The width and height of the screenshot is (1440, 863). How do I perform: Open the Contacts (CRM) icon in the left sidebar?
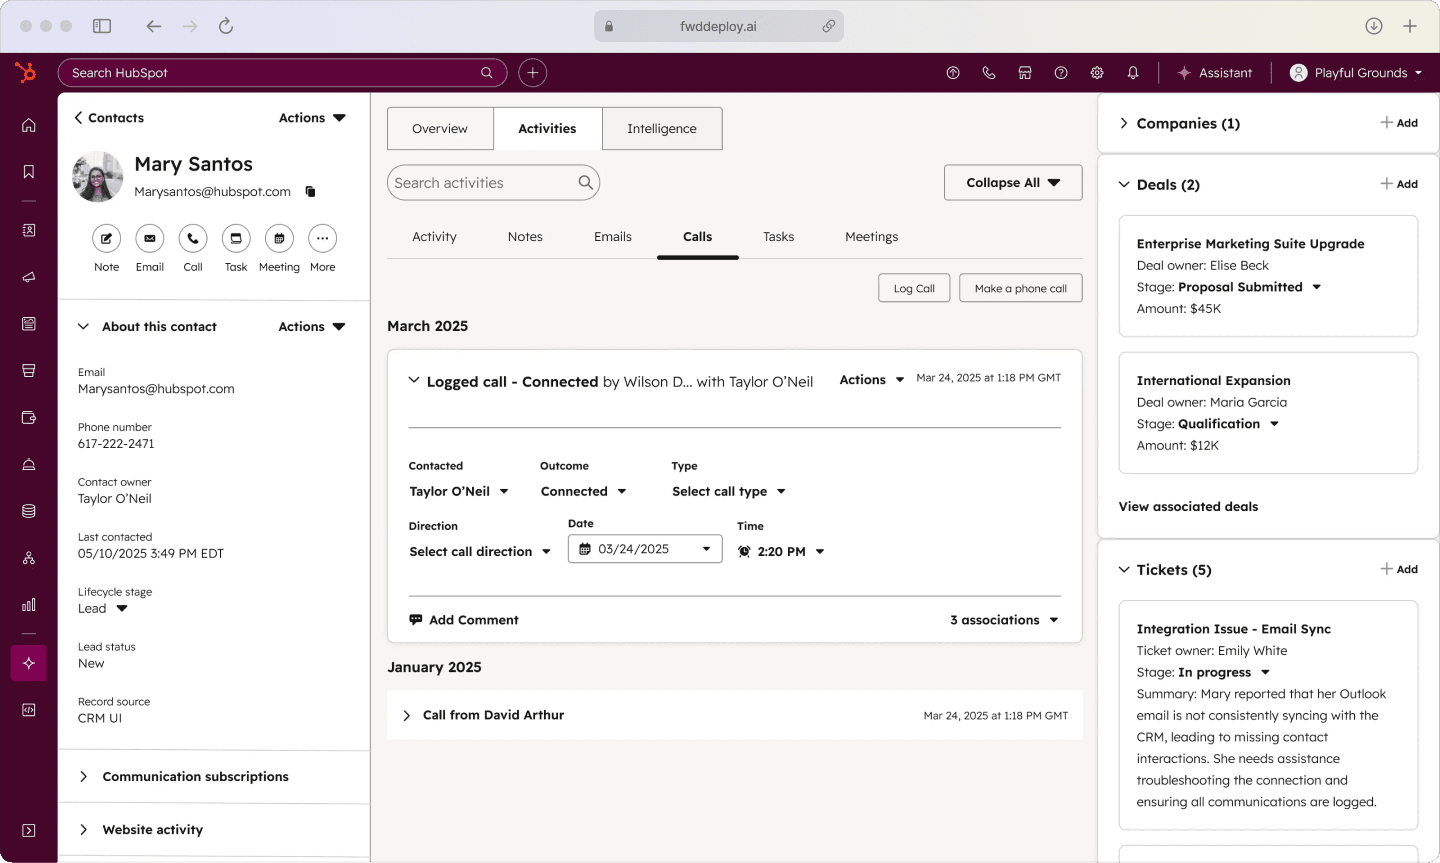click(x=29, y=230)
